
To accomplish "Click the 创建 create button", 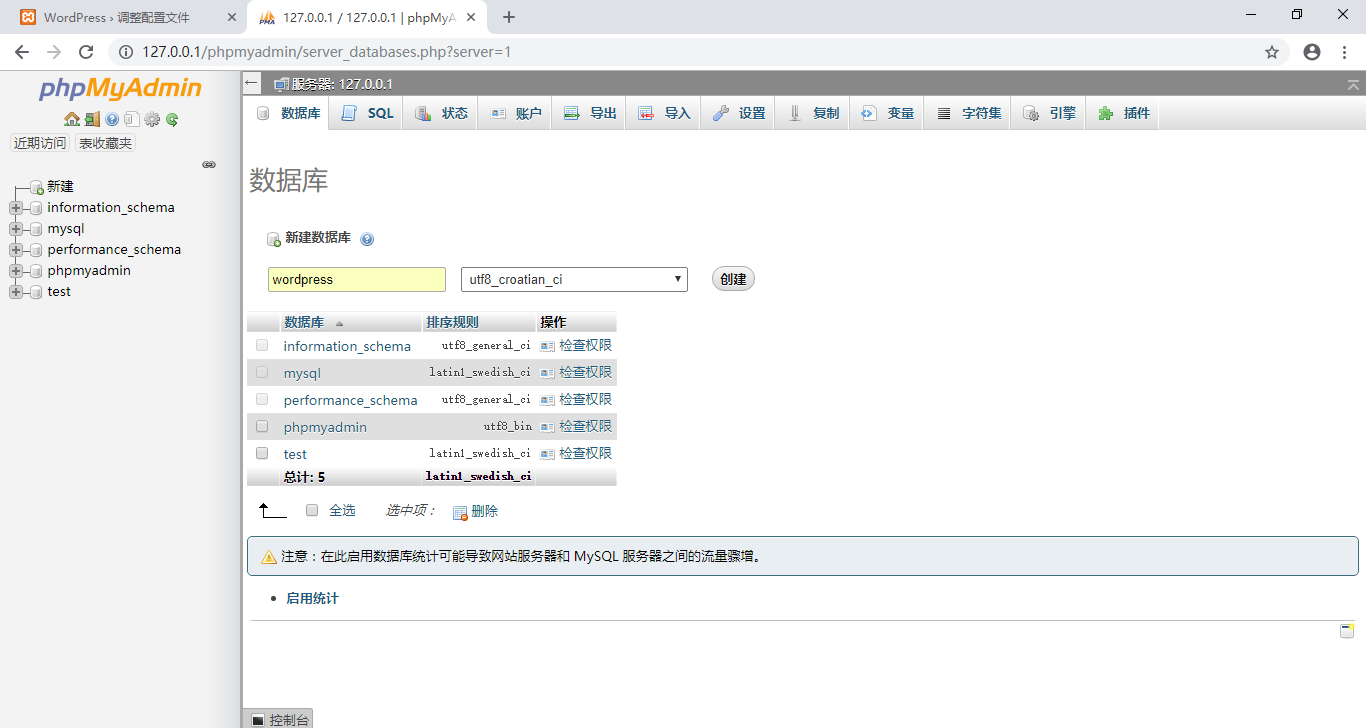I will 733,279.
